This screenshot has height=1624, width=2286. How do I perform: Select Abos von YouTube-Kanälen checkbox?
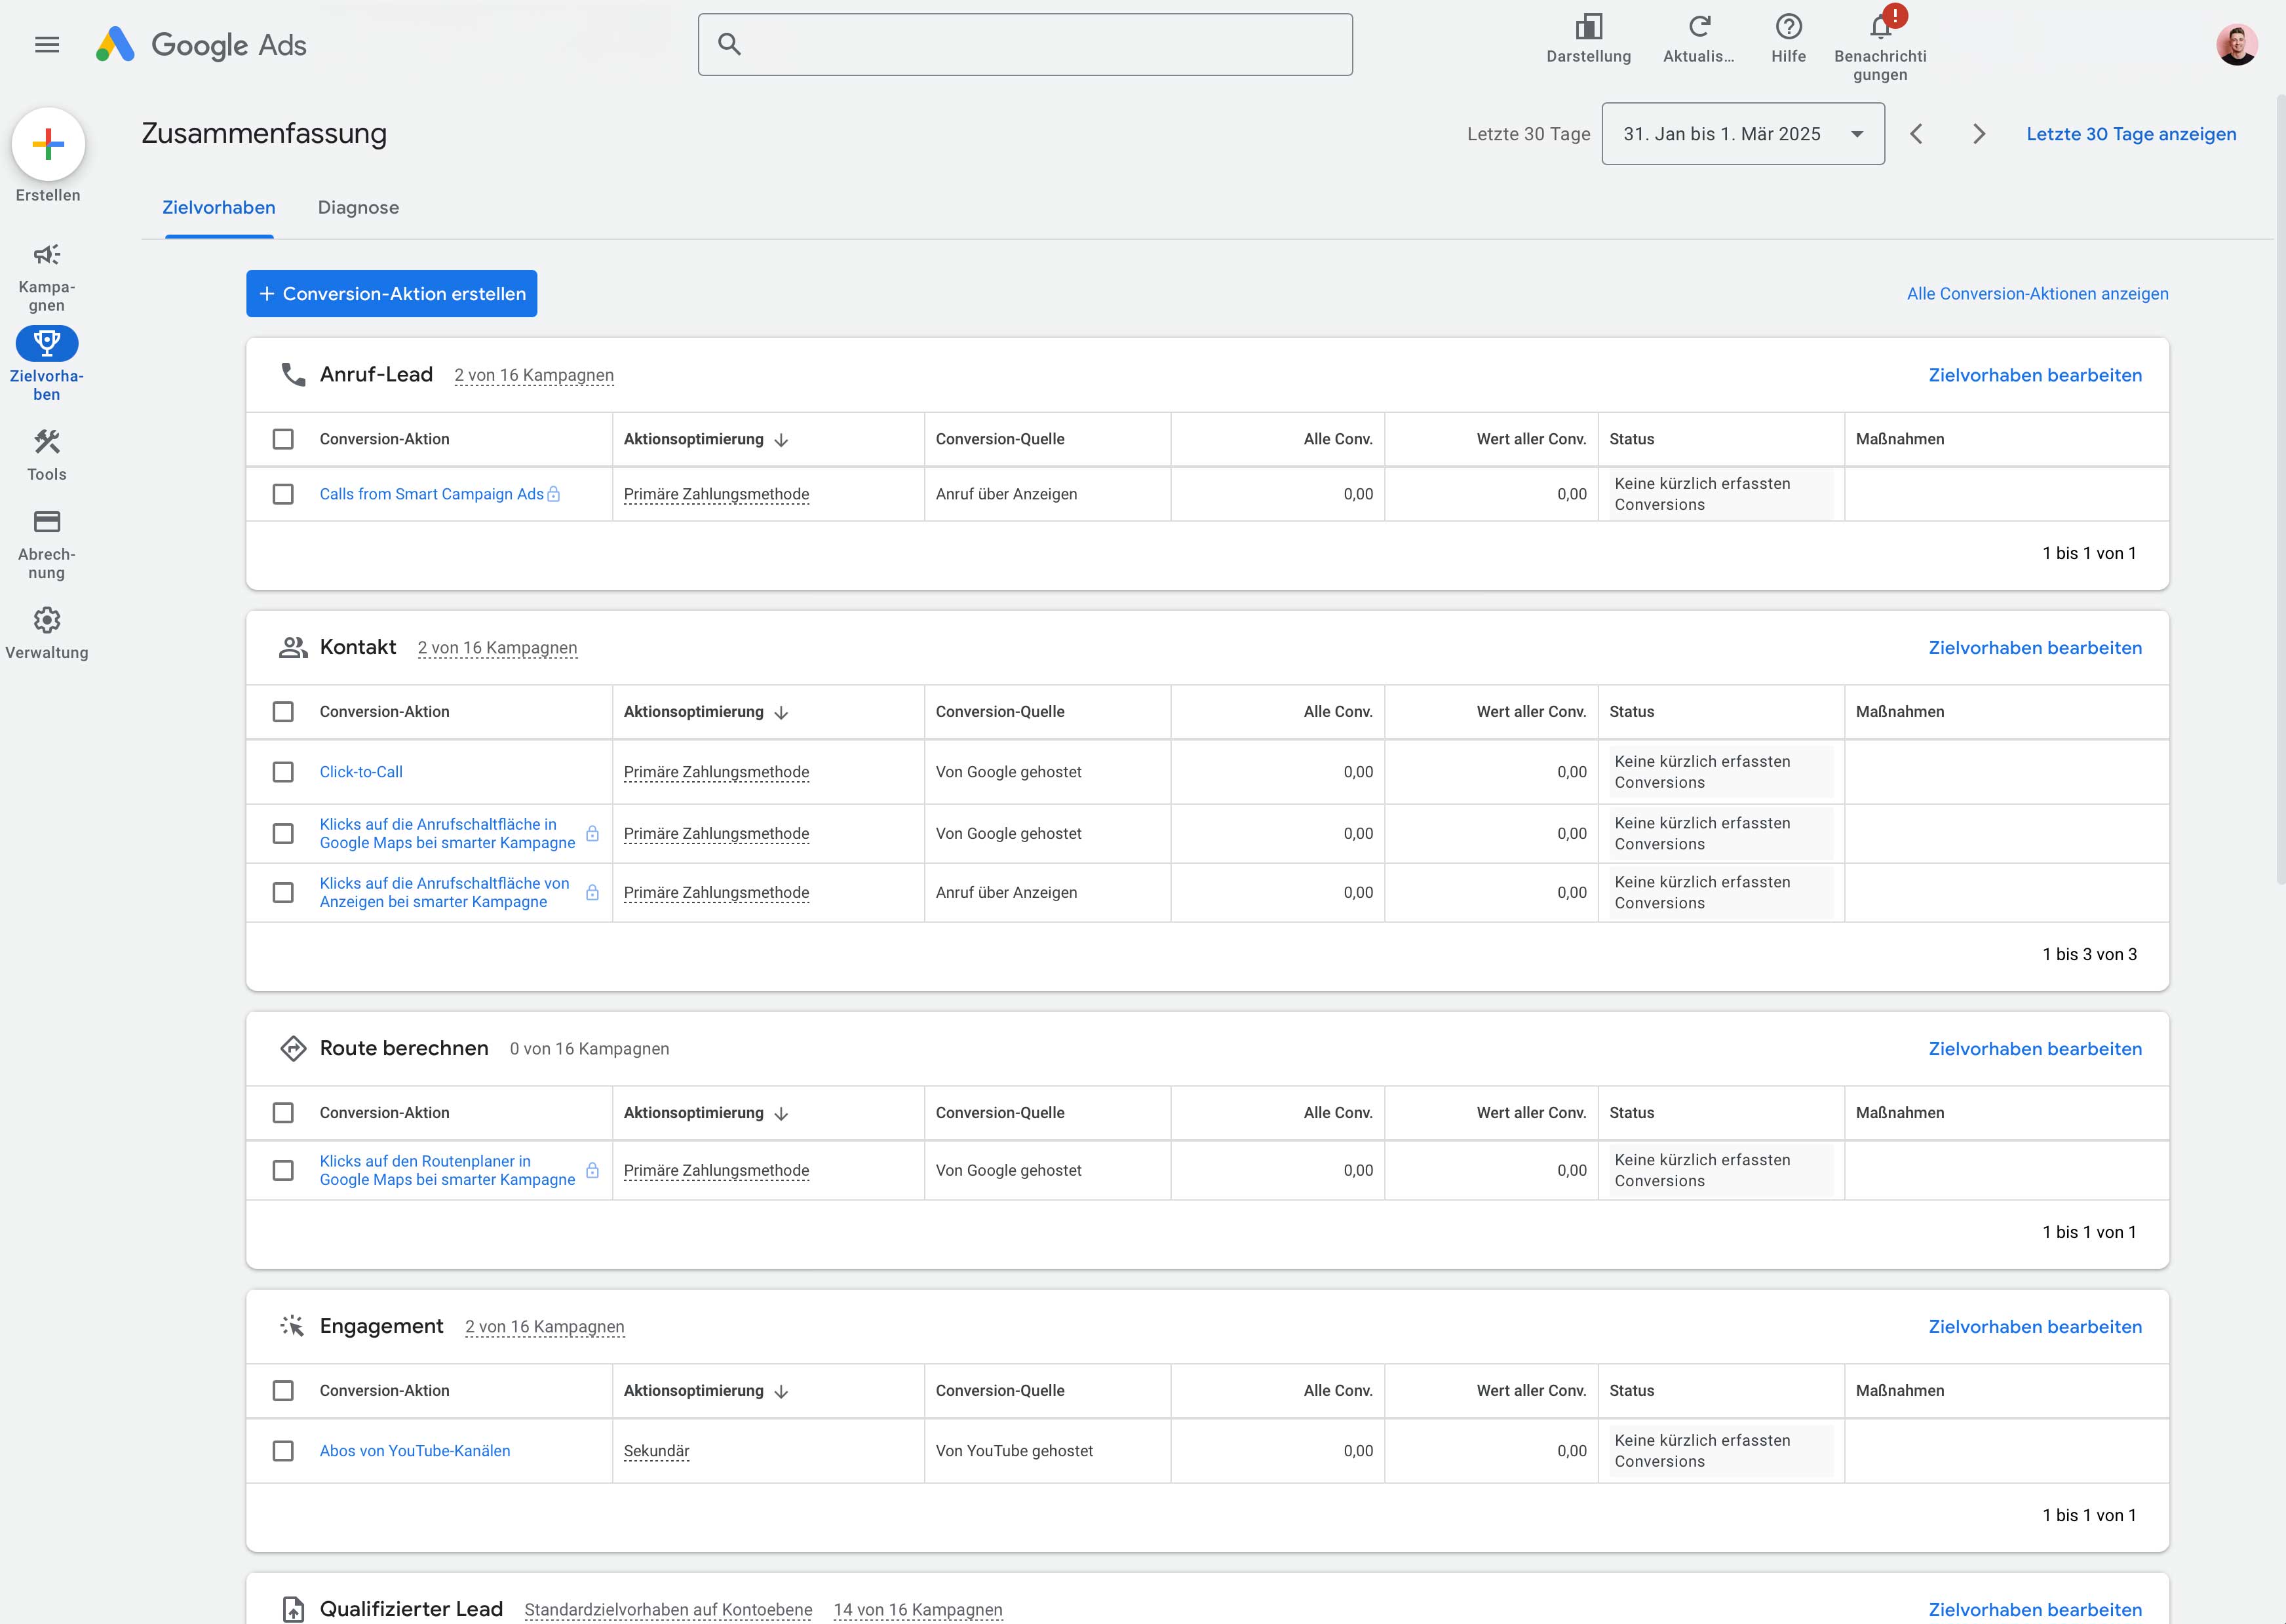pos(283,1451)
